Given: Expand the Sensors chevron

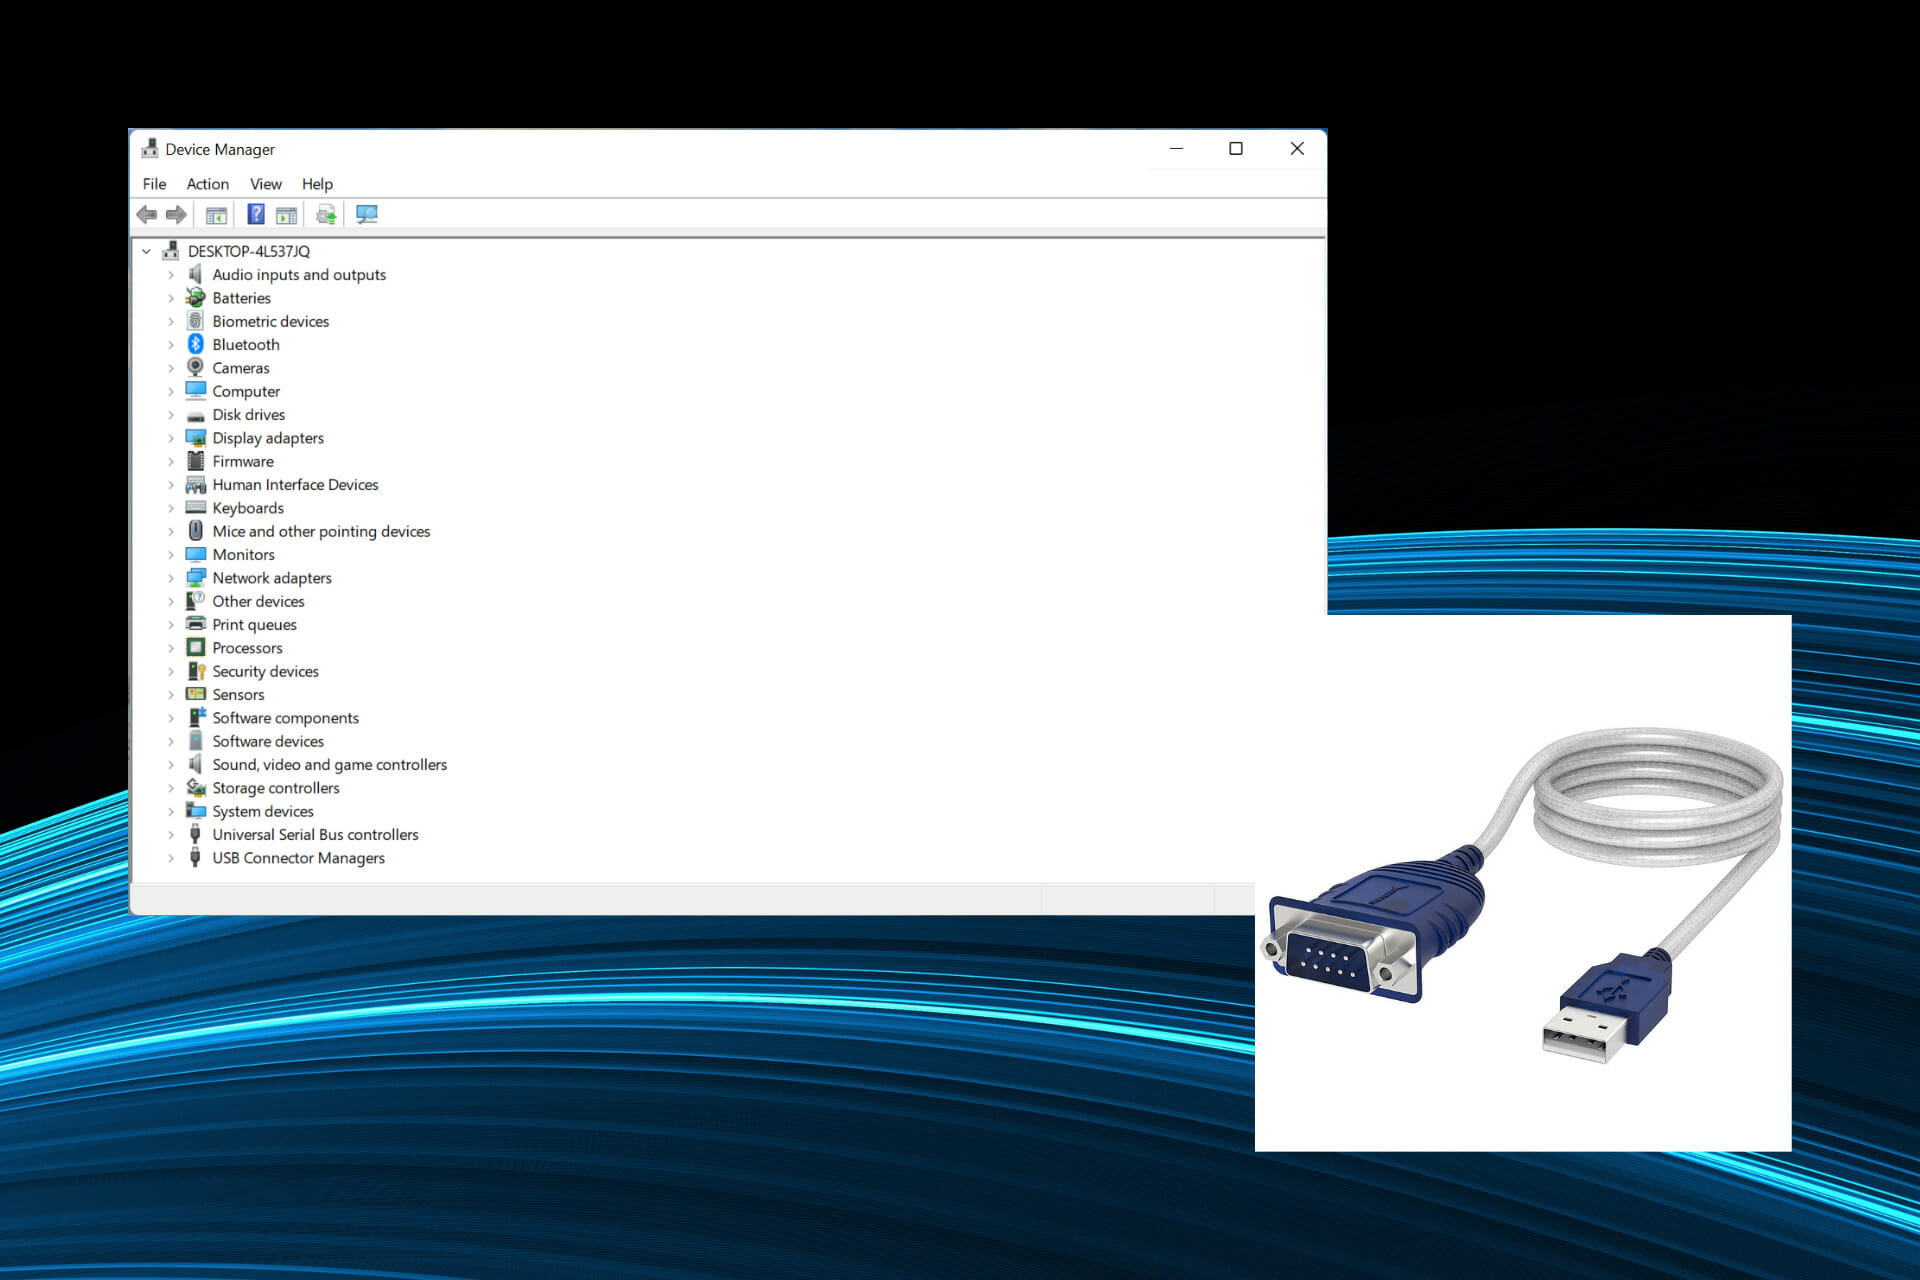Looking at the screenshot, I should coord(171,694).
